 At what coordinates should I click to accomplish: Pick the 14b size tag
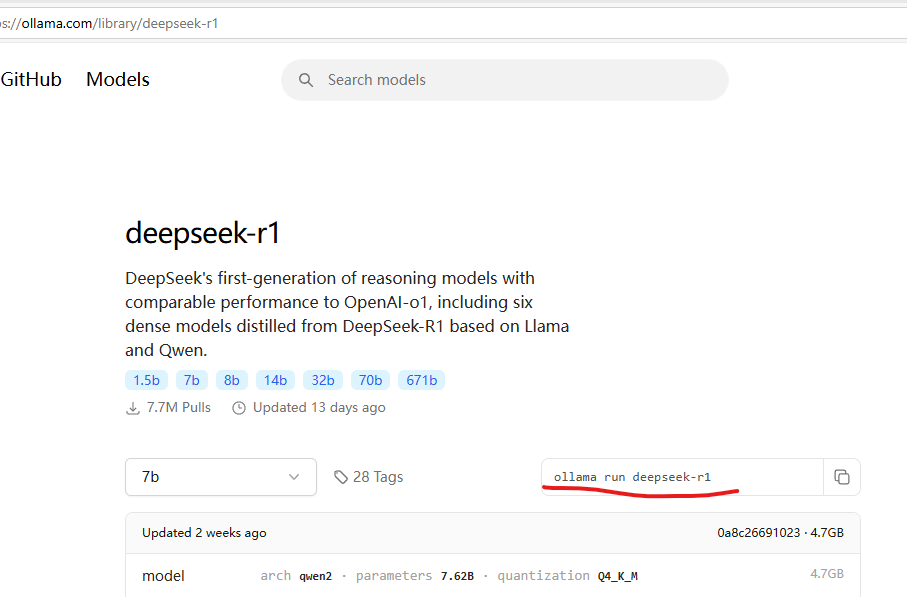tap(275, 380)
